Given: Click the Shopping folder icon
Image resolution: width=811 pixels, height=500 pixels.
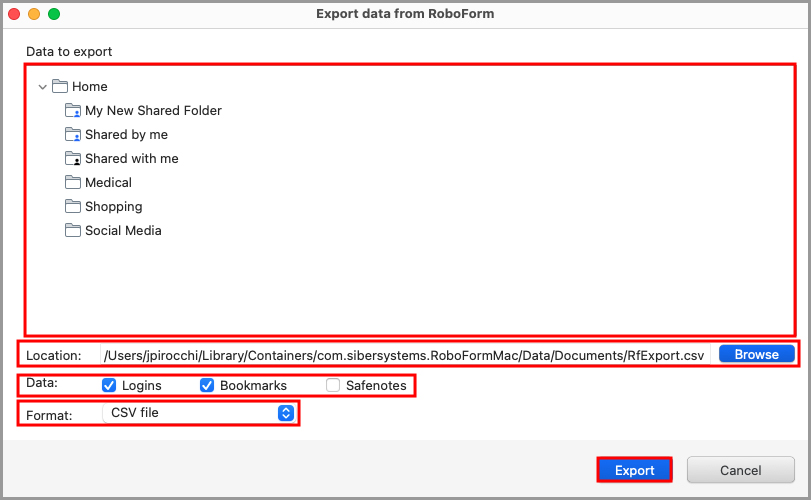Looking at the screenshot, I should [73, 206].
